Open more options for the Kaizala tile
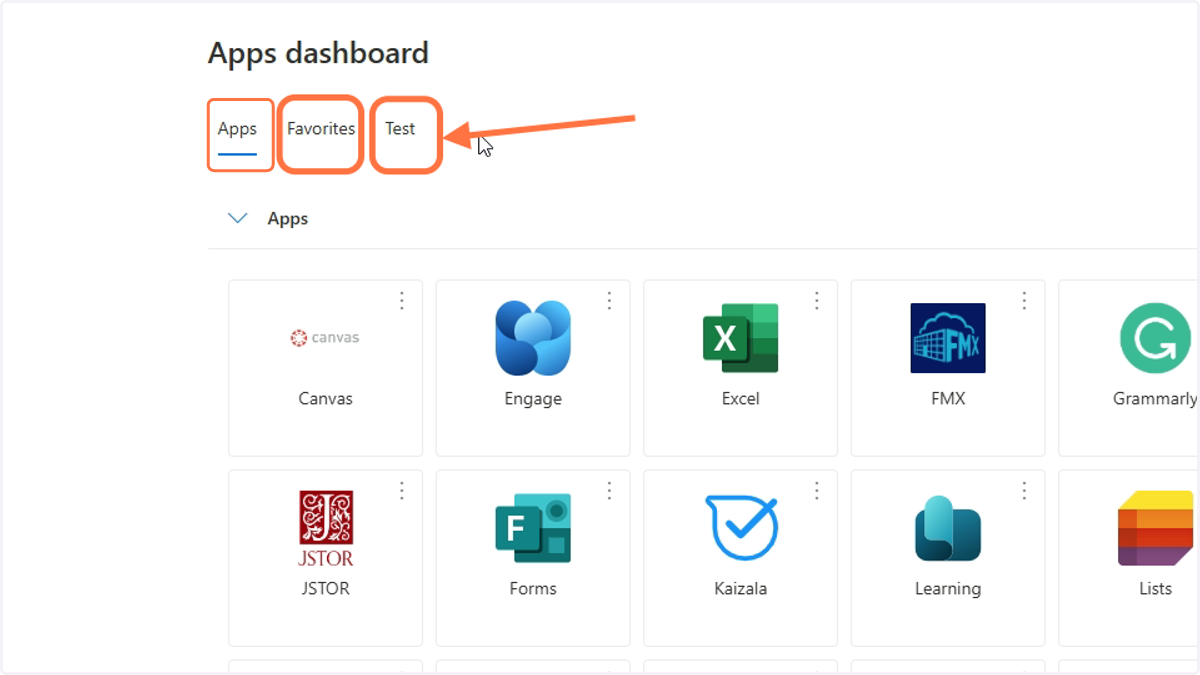This screenshot has width=1200, height=675. (x=817, y=490)
